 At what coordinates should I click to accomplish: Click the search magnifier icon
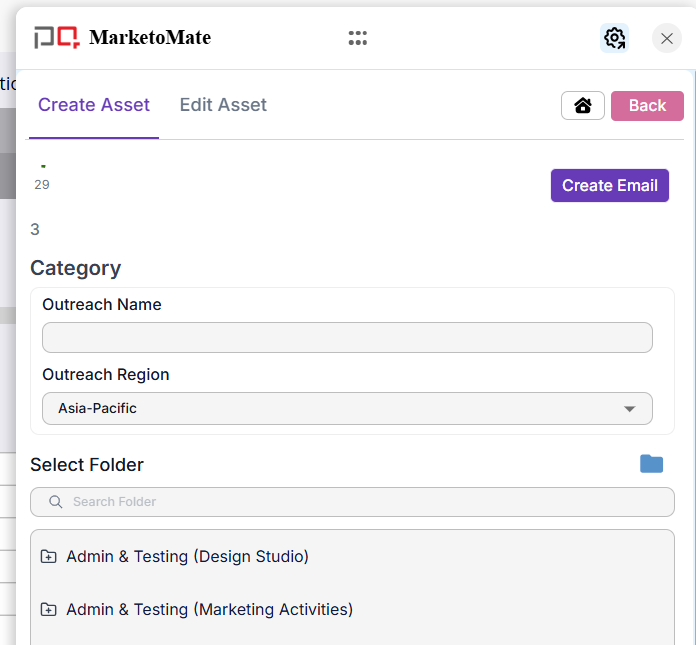pyautogui.click(x=56, y=502)
